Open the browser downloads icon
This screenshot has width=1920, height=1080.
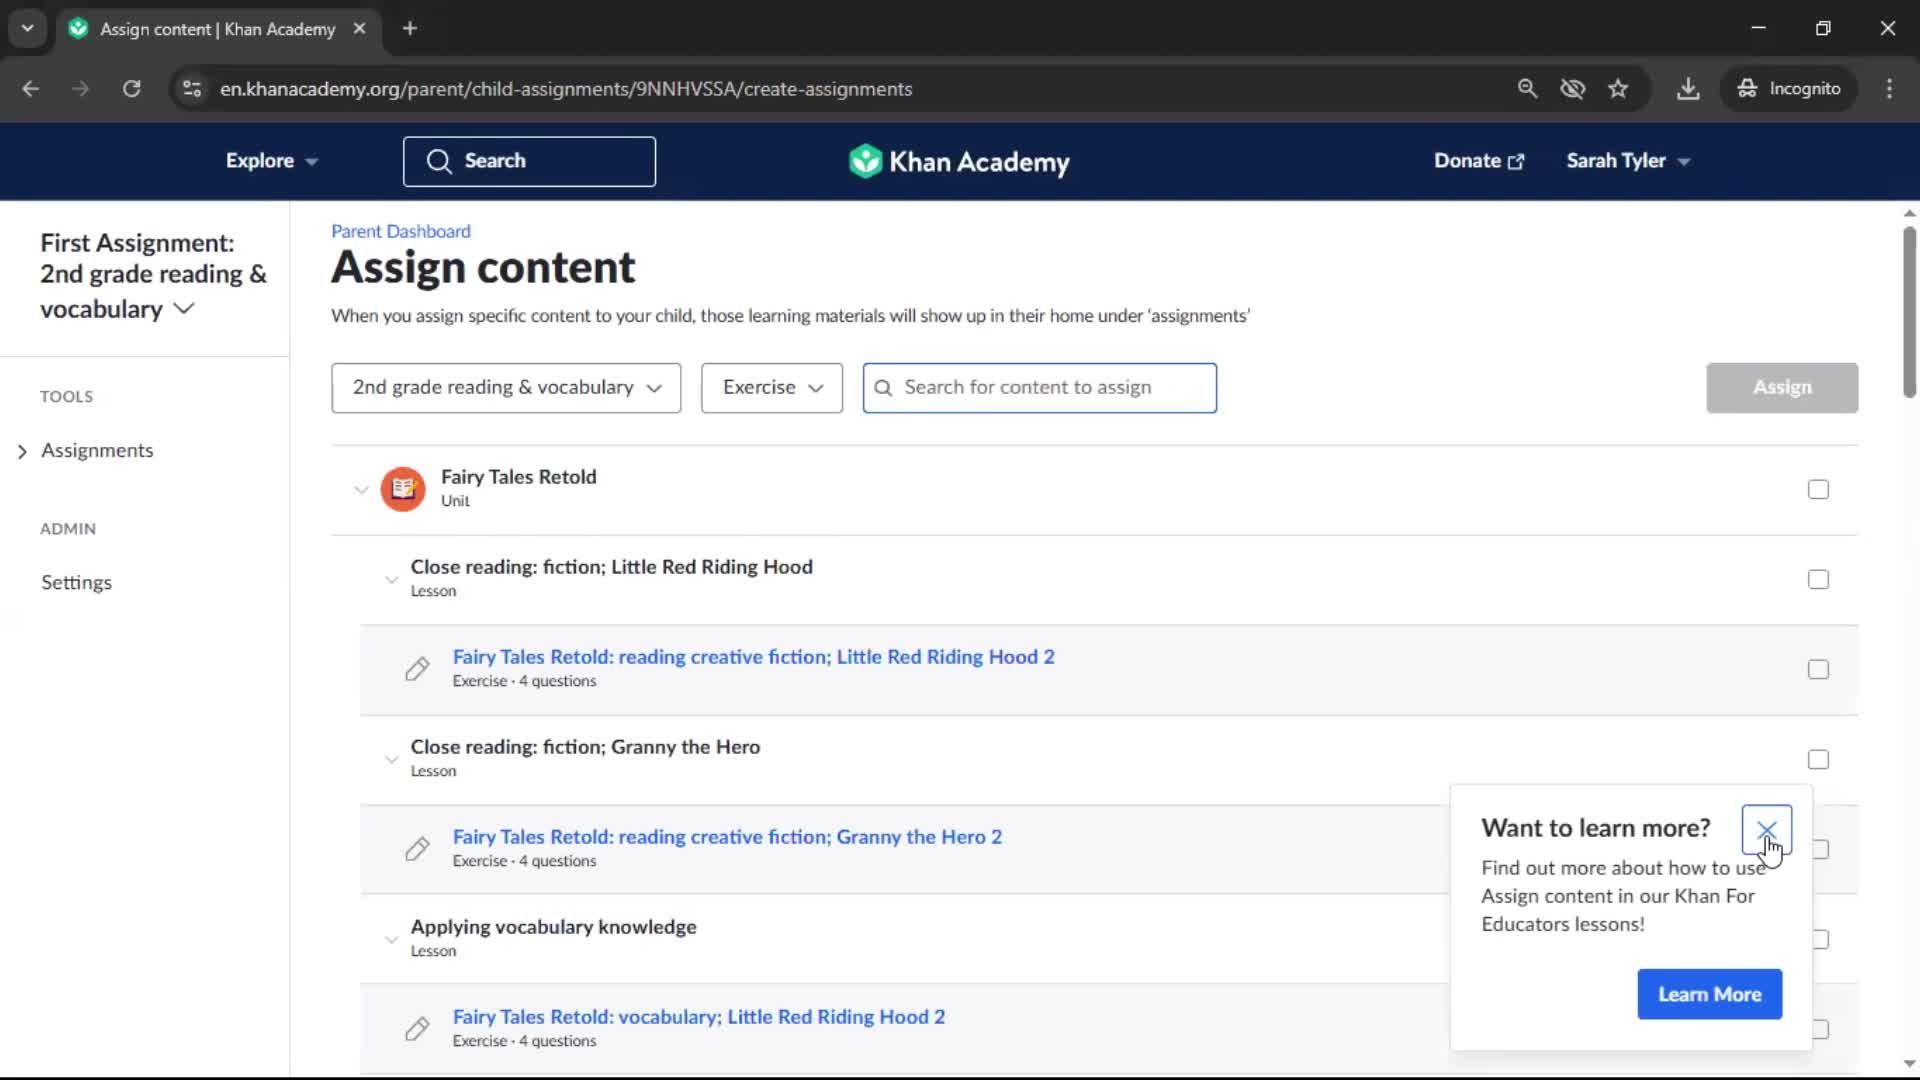1688,89
